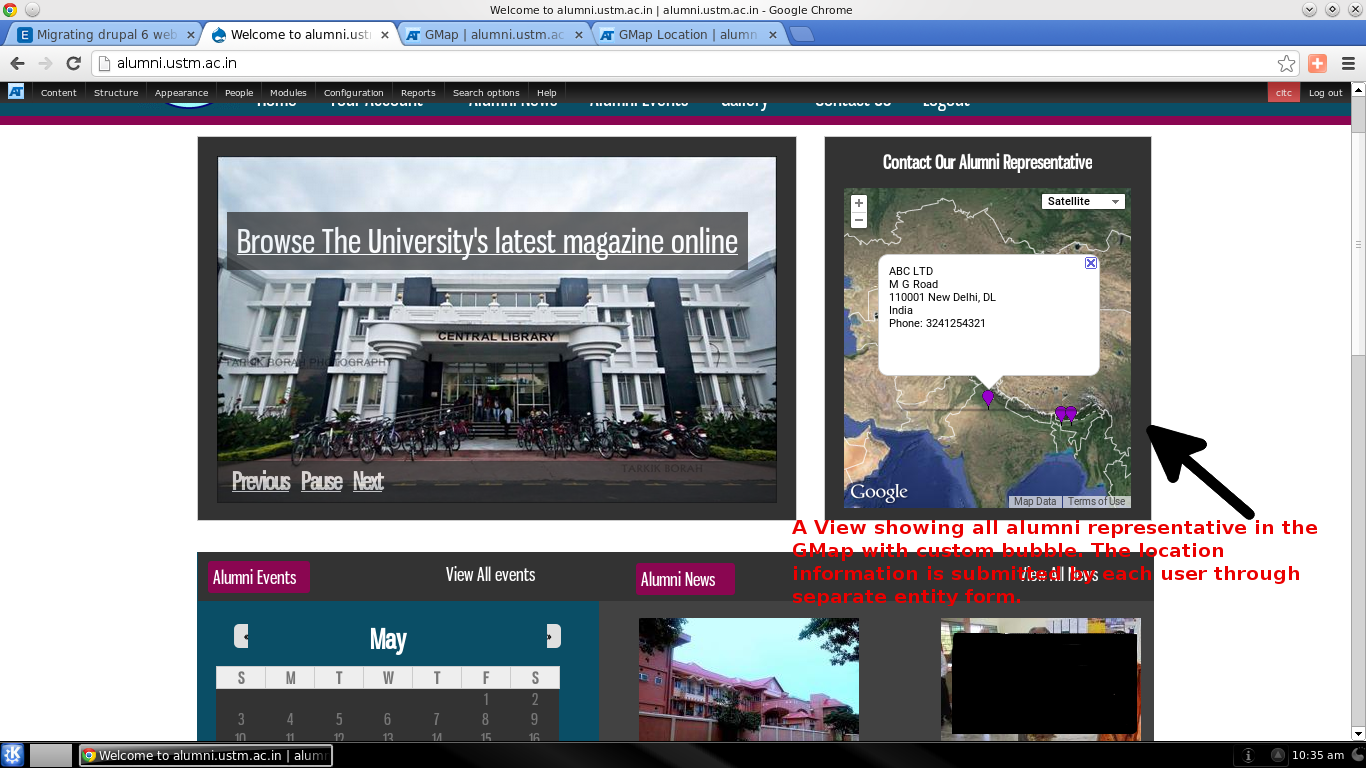Pause the slideshow
Viewport: 1366px width, 768px height.
pos(322,482)
